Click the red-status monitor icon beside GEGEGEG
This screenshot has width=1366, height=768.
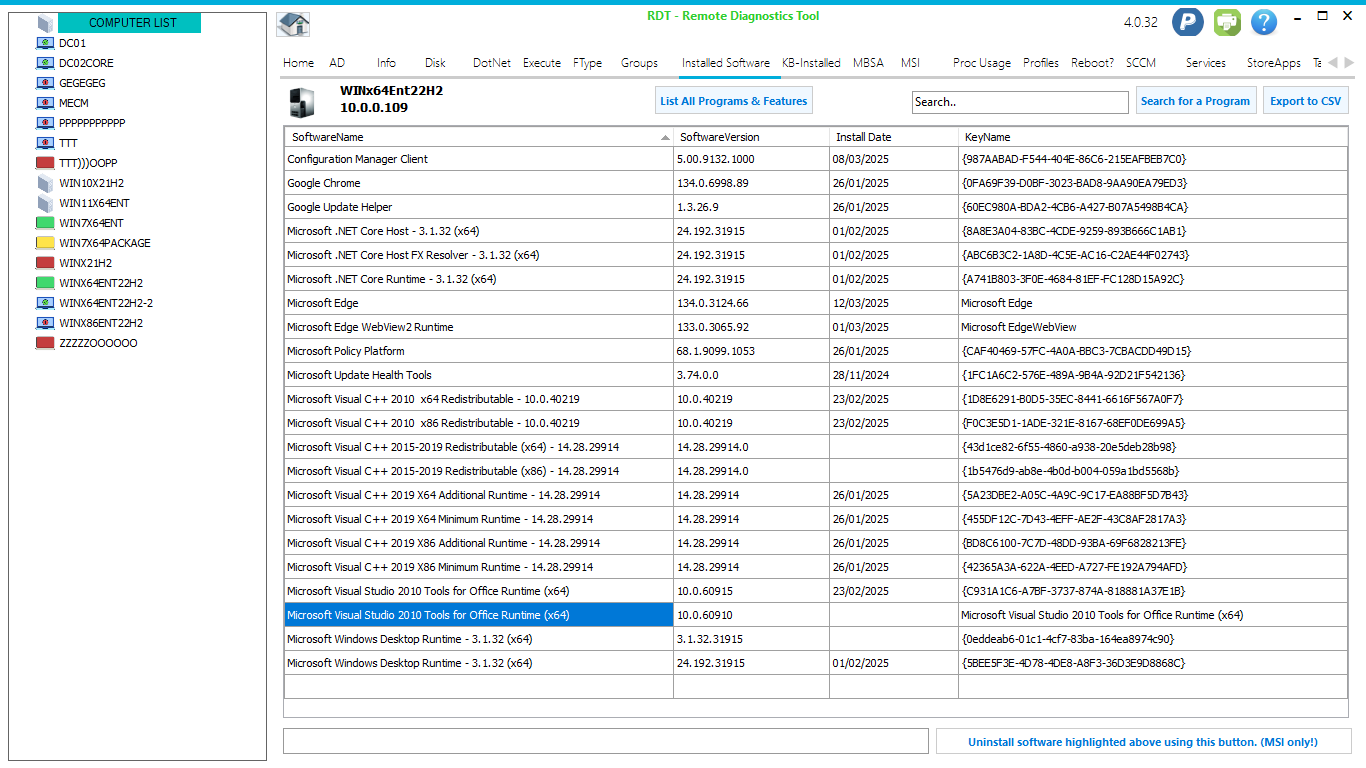pyautogui.click(x=45, y=83)
